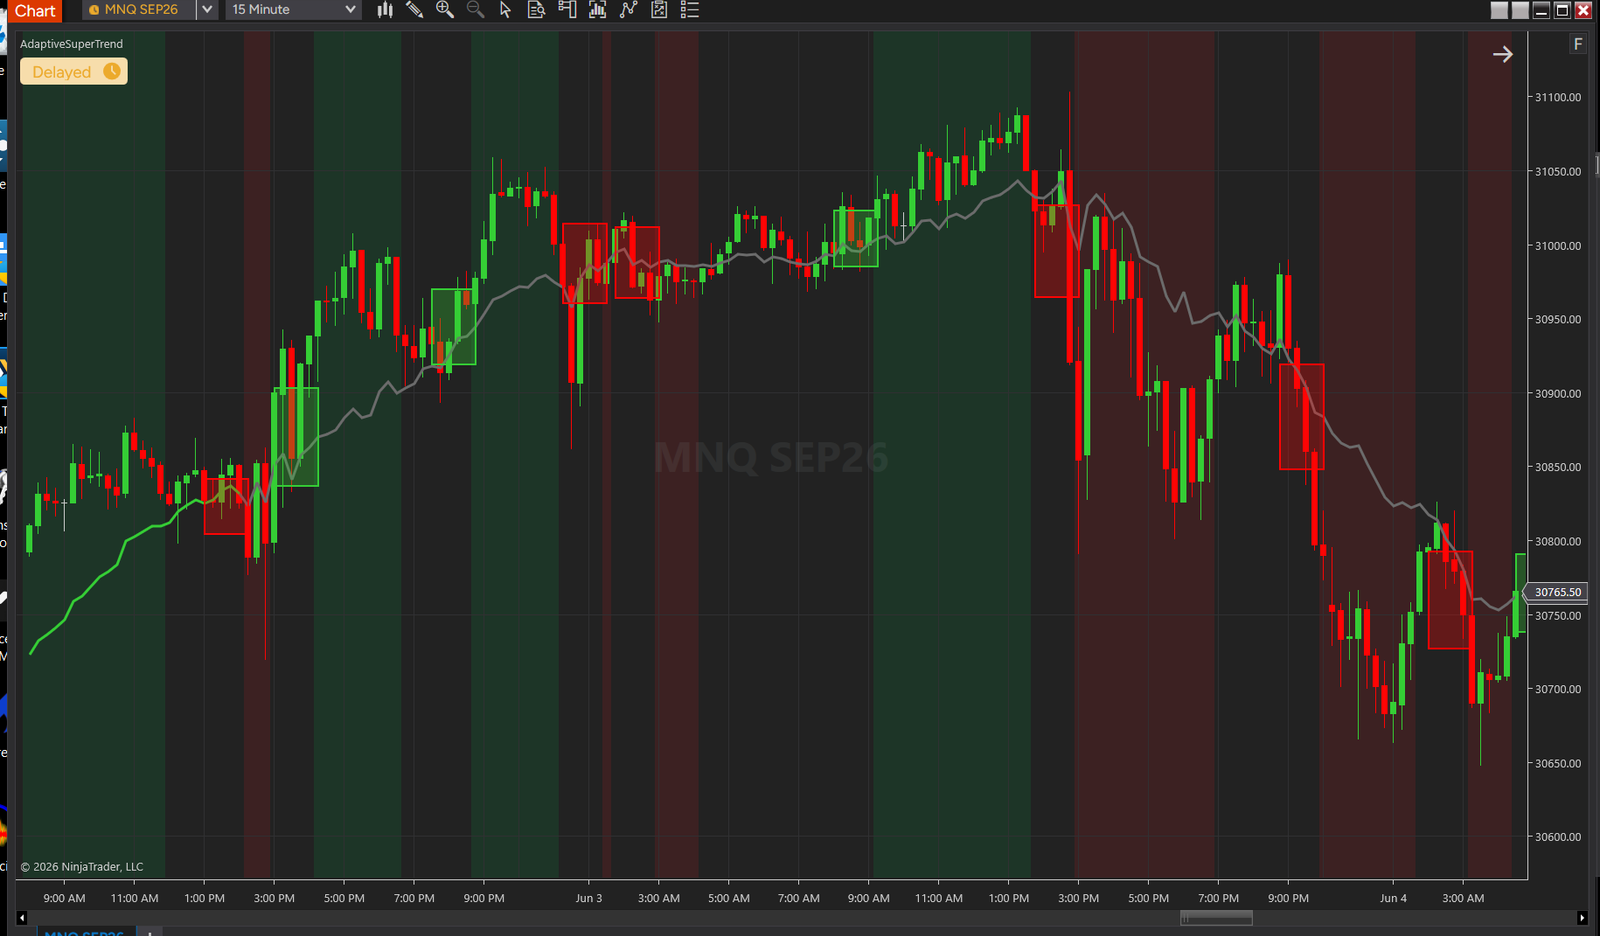This screenshot has width=1600, height=936.
Task: Select the drawing tools pencil icon
Action: tap(415, 10)
